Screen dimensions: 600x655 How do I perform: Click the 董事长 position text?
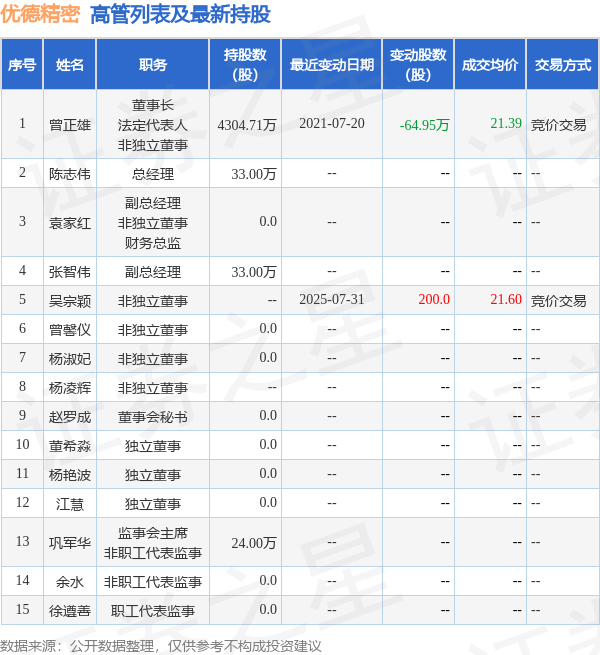pos(153,105)
